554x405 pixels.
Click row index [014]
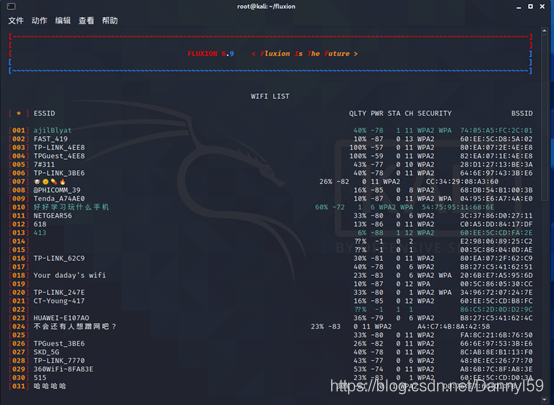[x=19, y=241]
